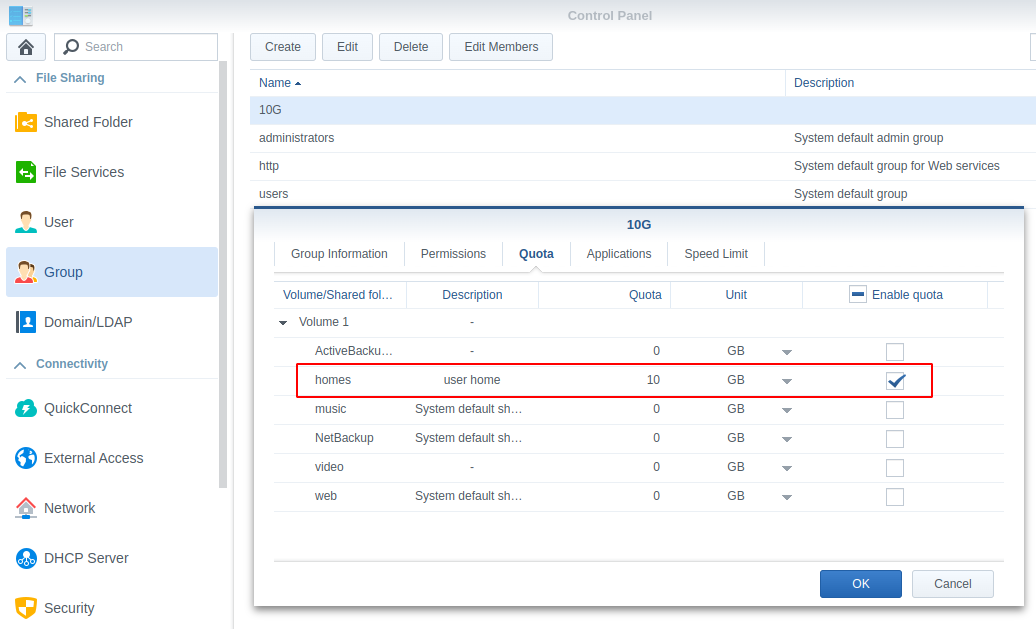Switch to the Permissions tab
Image resolution: width=1036 pixels, height=629 pixels.
click(x=453, y=254)
